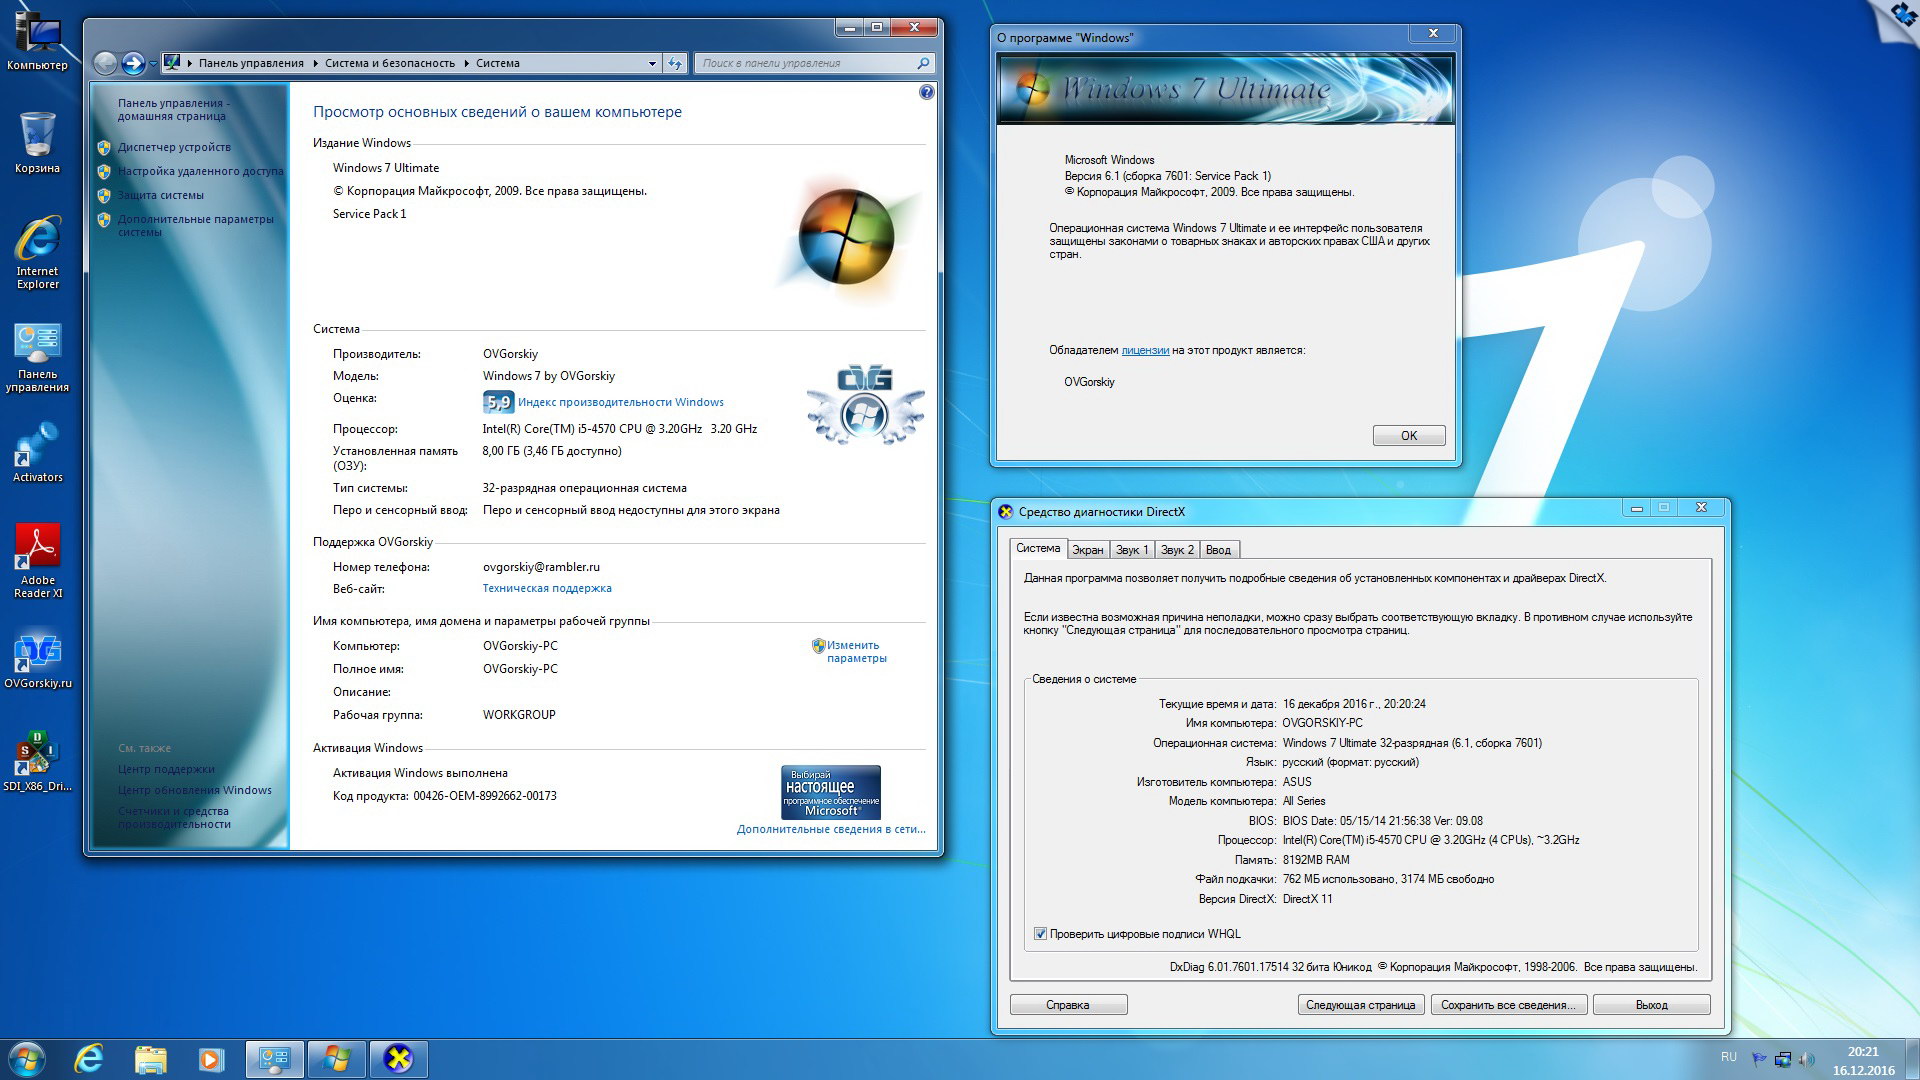Switch to the Звук 2 tab
This screenshot has width=1920, height=1080.
[1177, 550]
